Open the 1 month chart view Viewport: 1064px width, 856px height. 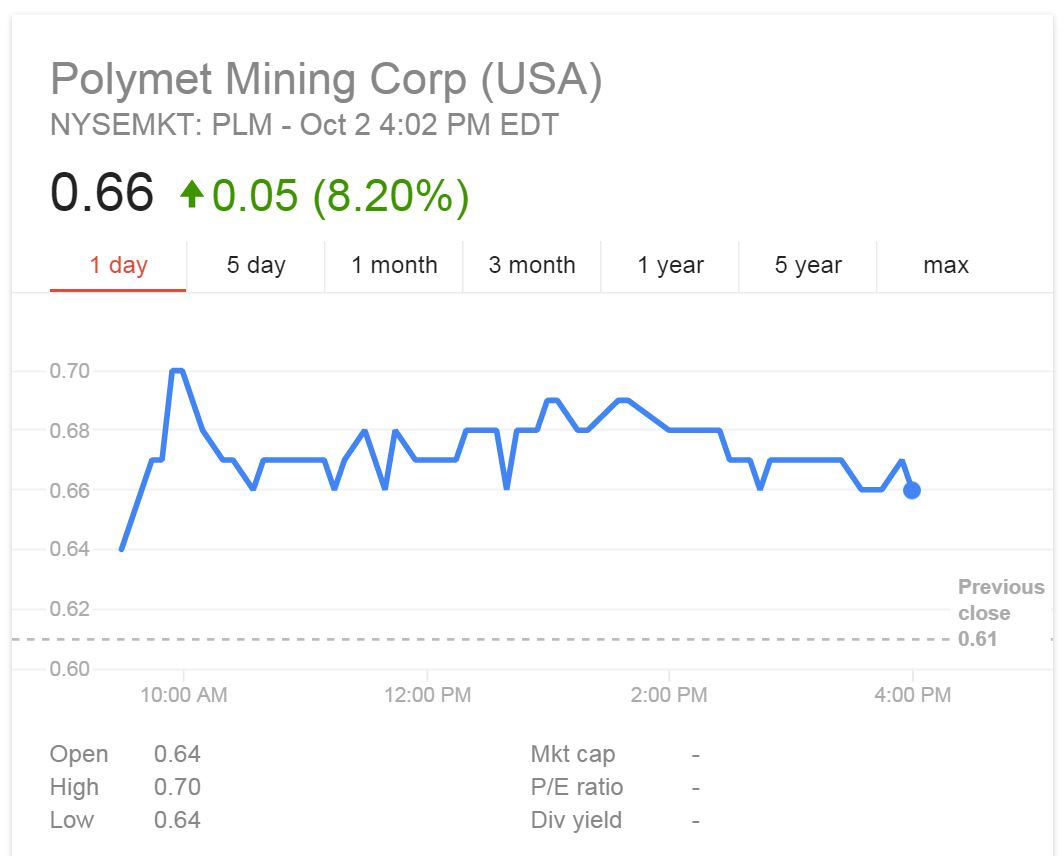coord(394,265)
